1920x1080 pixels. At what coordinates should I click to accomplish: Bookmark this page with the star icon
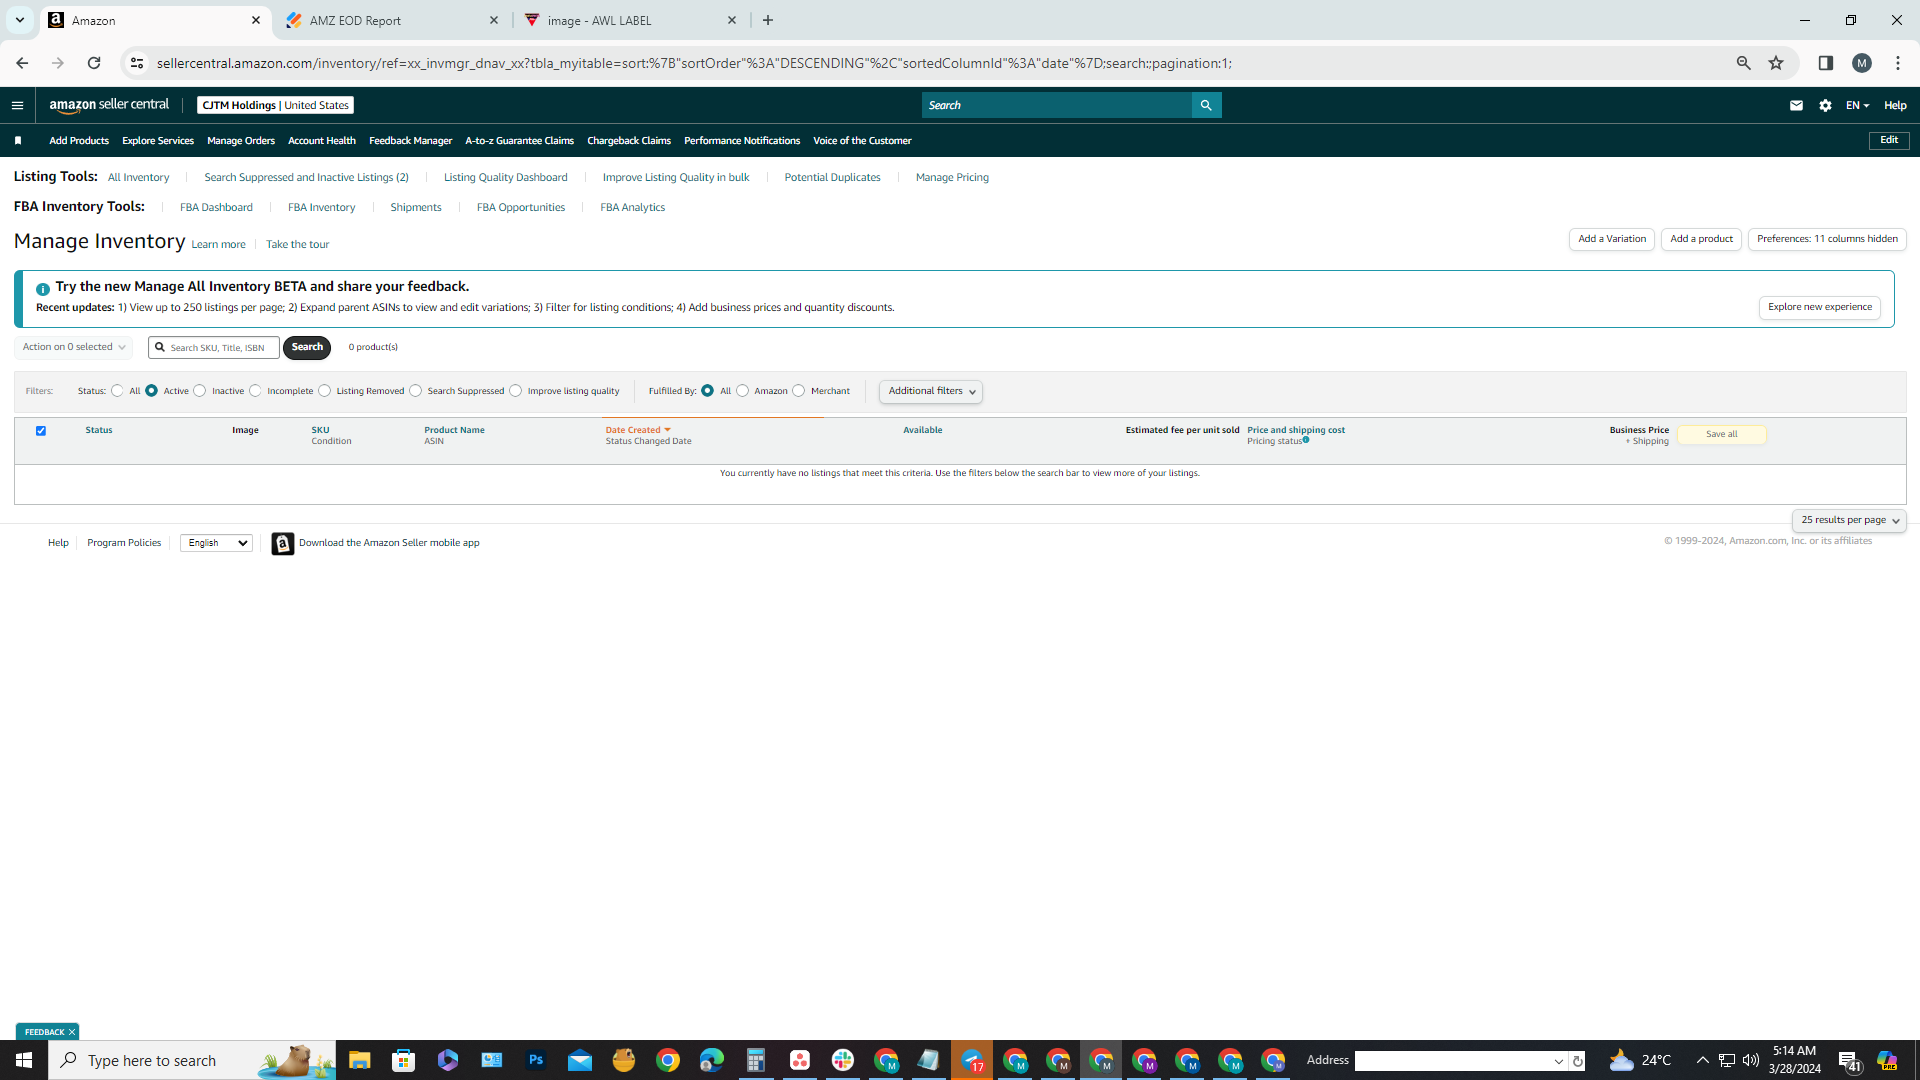[1776, 63]
